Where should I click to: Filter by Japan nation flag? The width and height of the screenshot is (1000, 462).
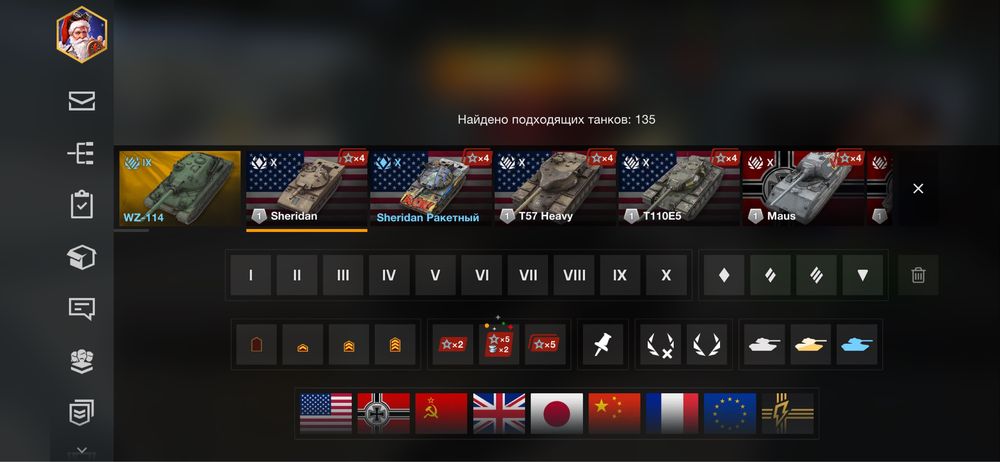pyautogui.click(x=557, y=414)
